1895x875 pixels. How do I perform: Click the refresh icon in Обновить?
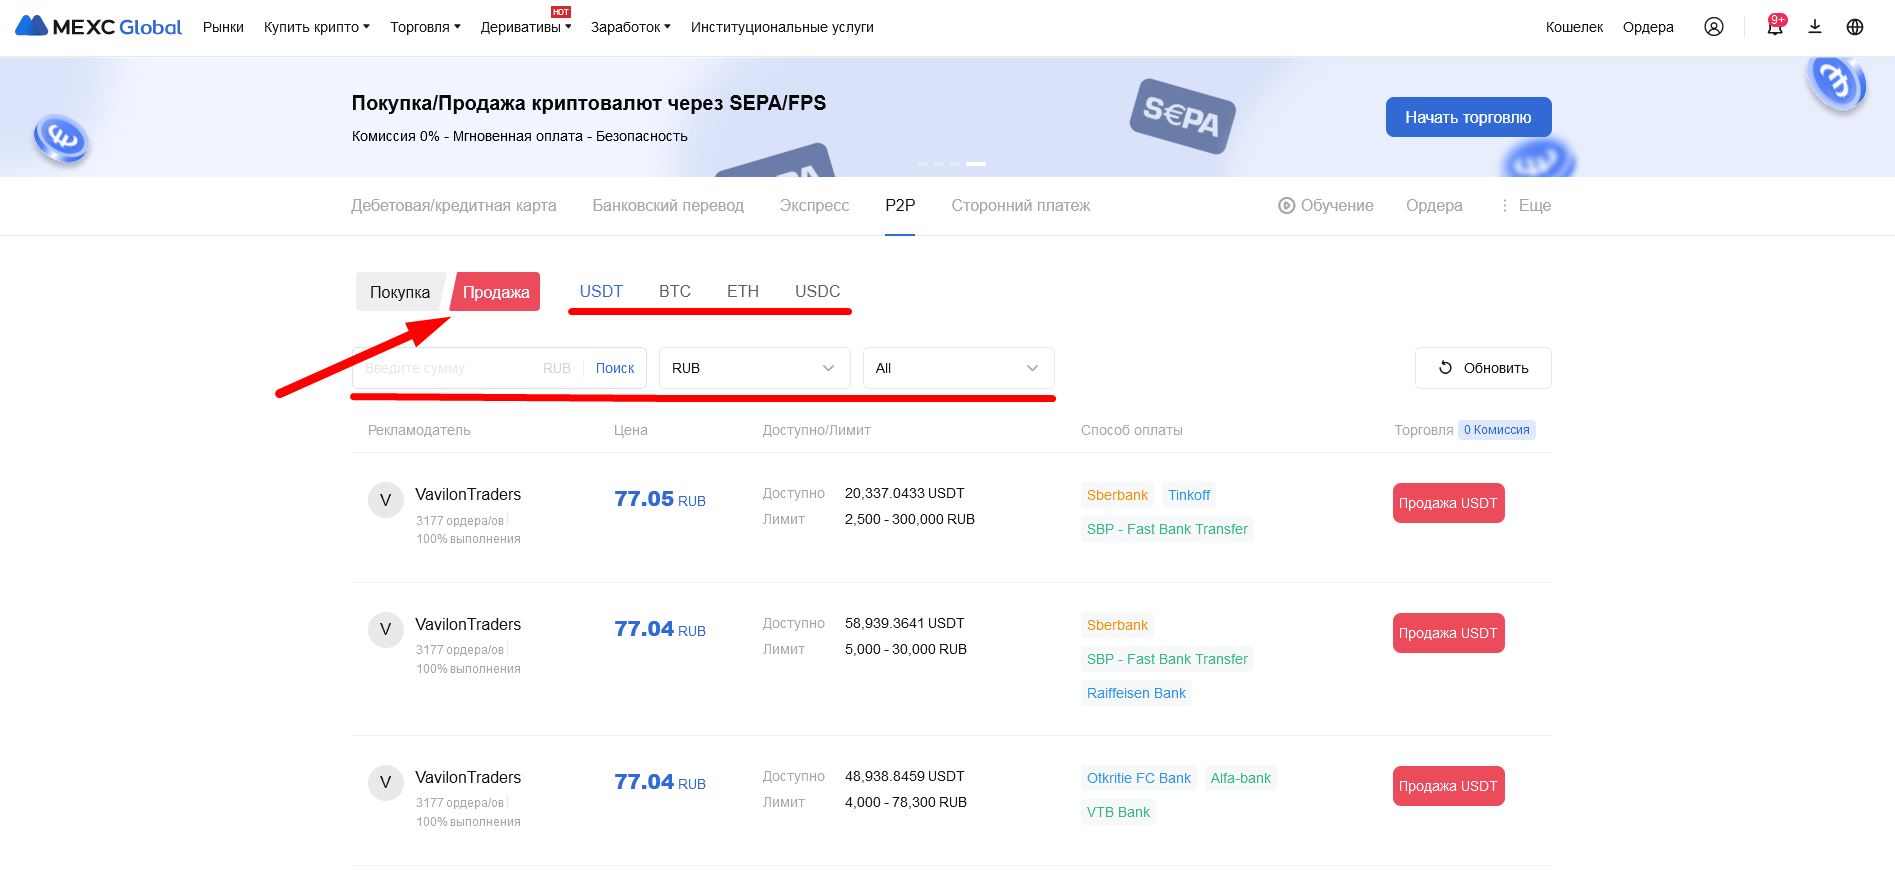point(1445,368)
